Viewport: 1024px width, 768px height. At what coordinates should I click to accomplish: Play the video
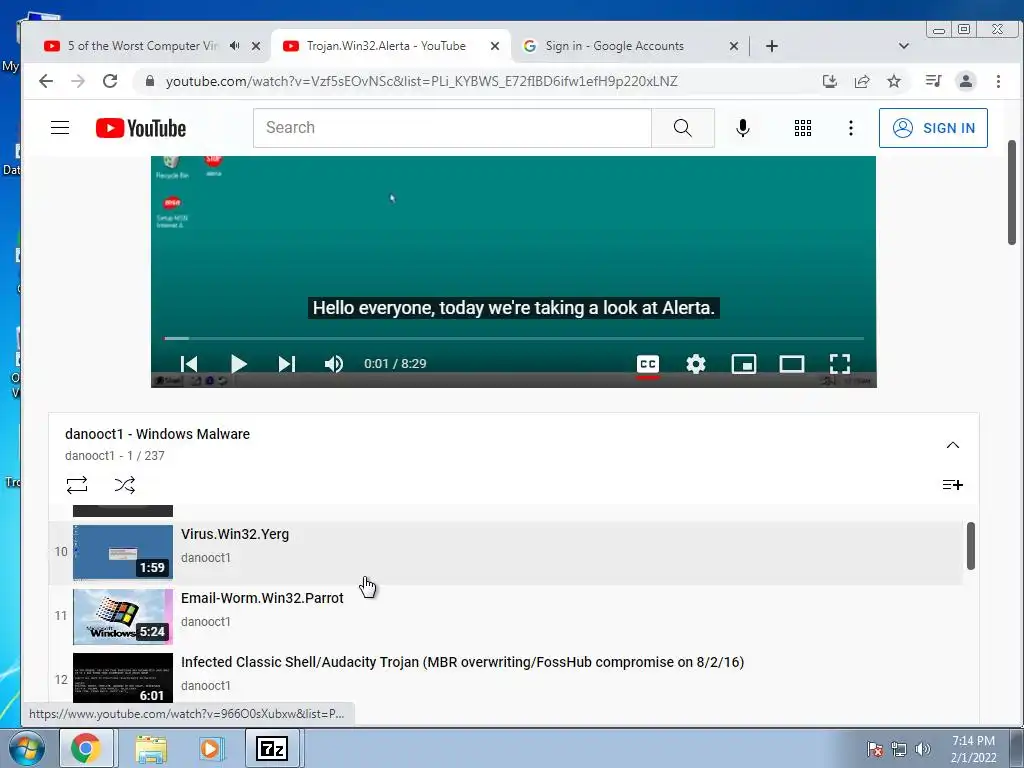(x=238, y=364)
